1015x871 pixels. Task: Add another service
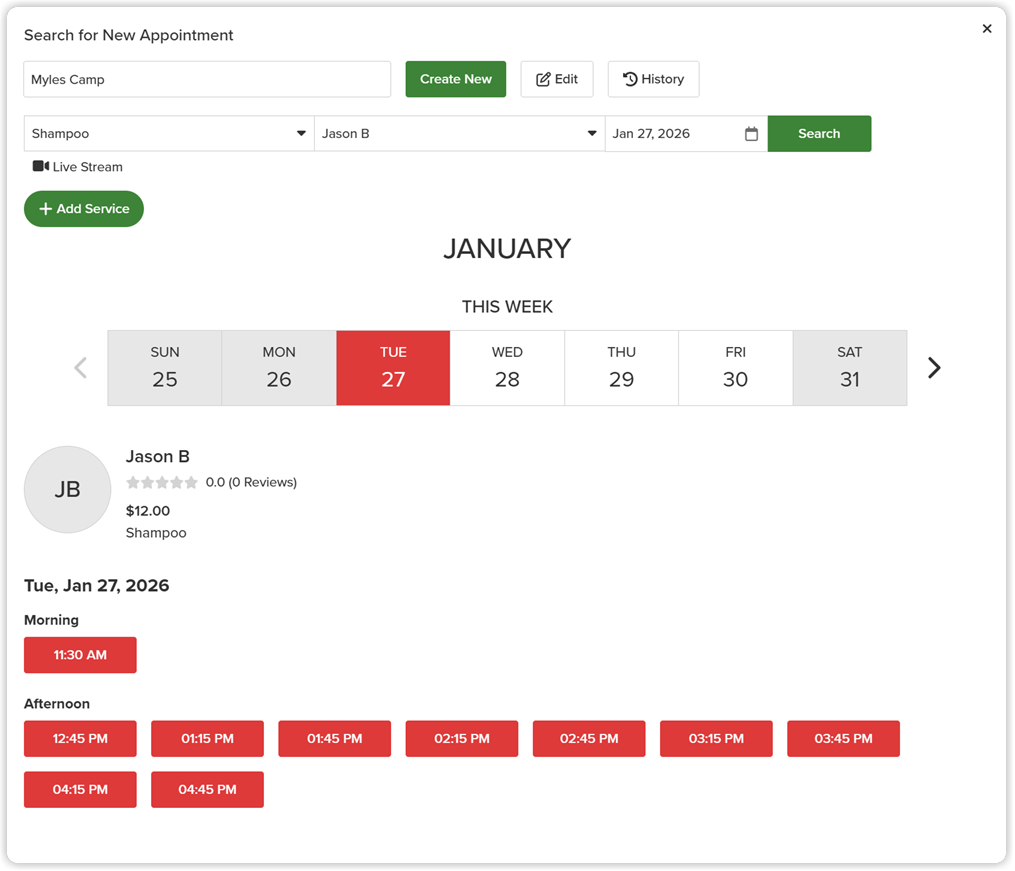(84, 208)
